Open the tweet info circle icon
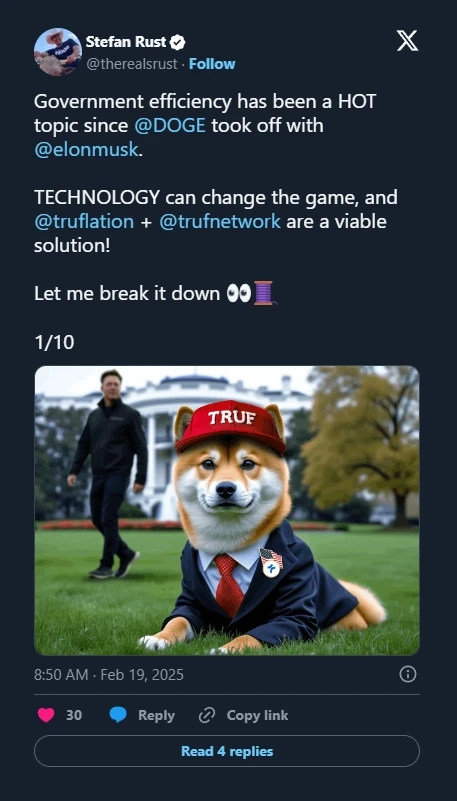 coord(407,674)
